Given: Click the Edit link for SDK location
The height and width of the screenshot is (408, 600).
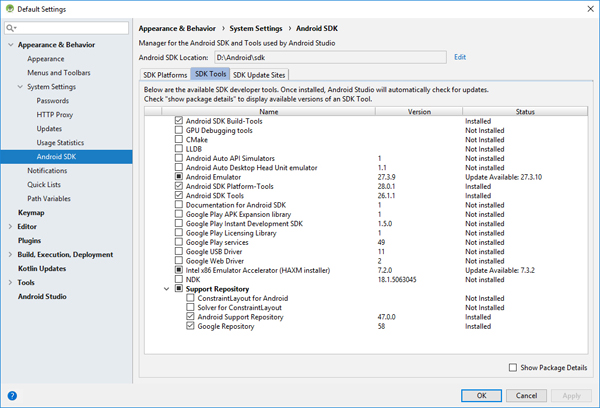Looking at the screenshot, I should click(x=460, y=57).
